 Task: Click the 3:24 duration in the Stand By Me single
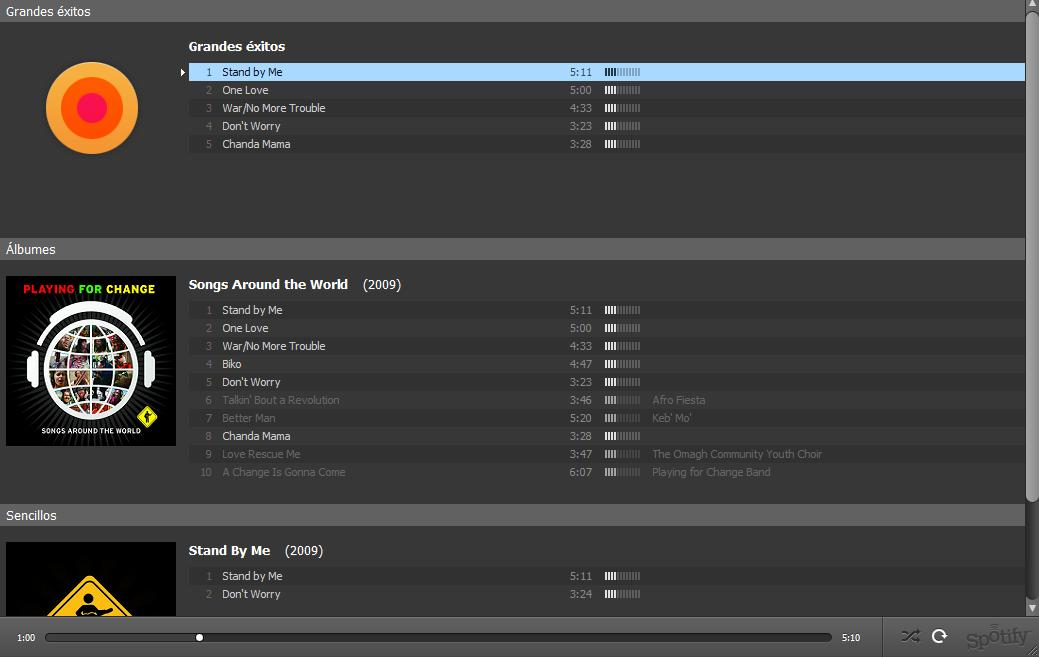click(x=580, y=594)
